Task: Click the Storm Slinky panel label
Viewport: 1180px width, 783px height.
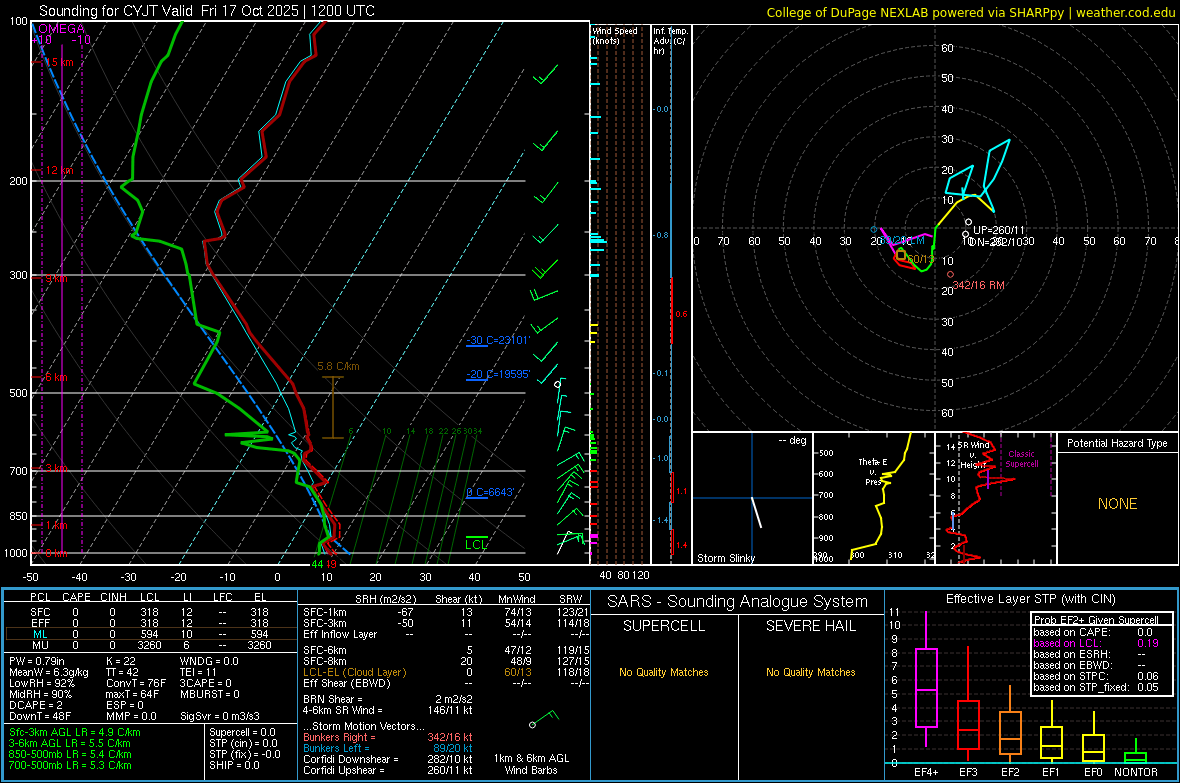Action: click(725, 558)
